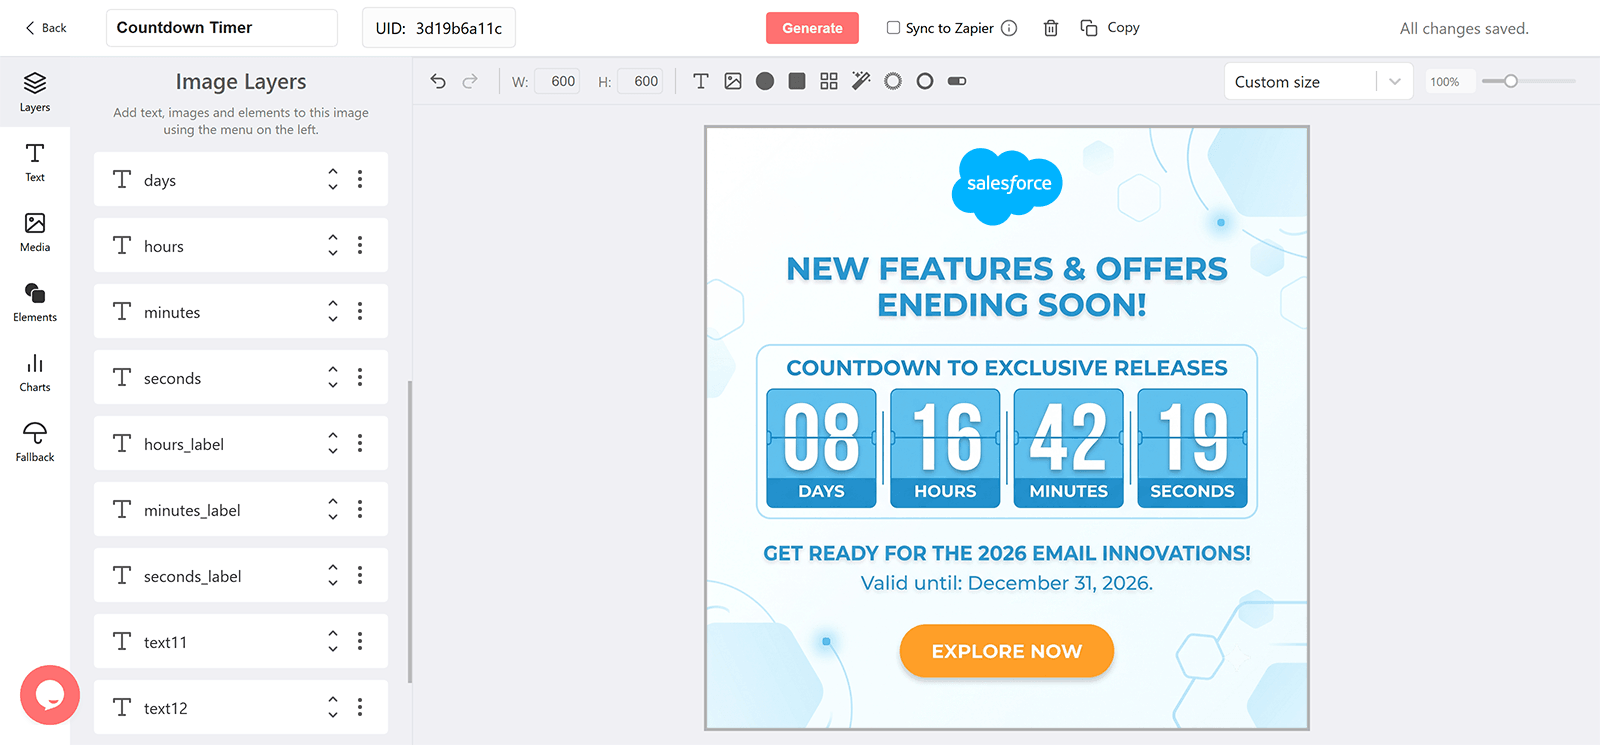Open the Fallback panel in sidebar
The height and width of the screenshot is (745, 1600).
pos(35,442)
